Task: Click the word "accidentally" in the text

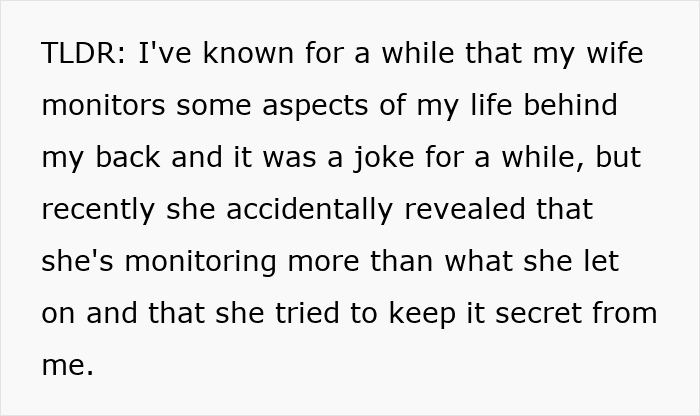Action: point(310,210)
